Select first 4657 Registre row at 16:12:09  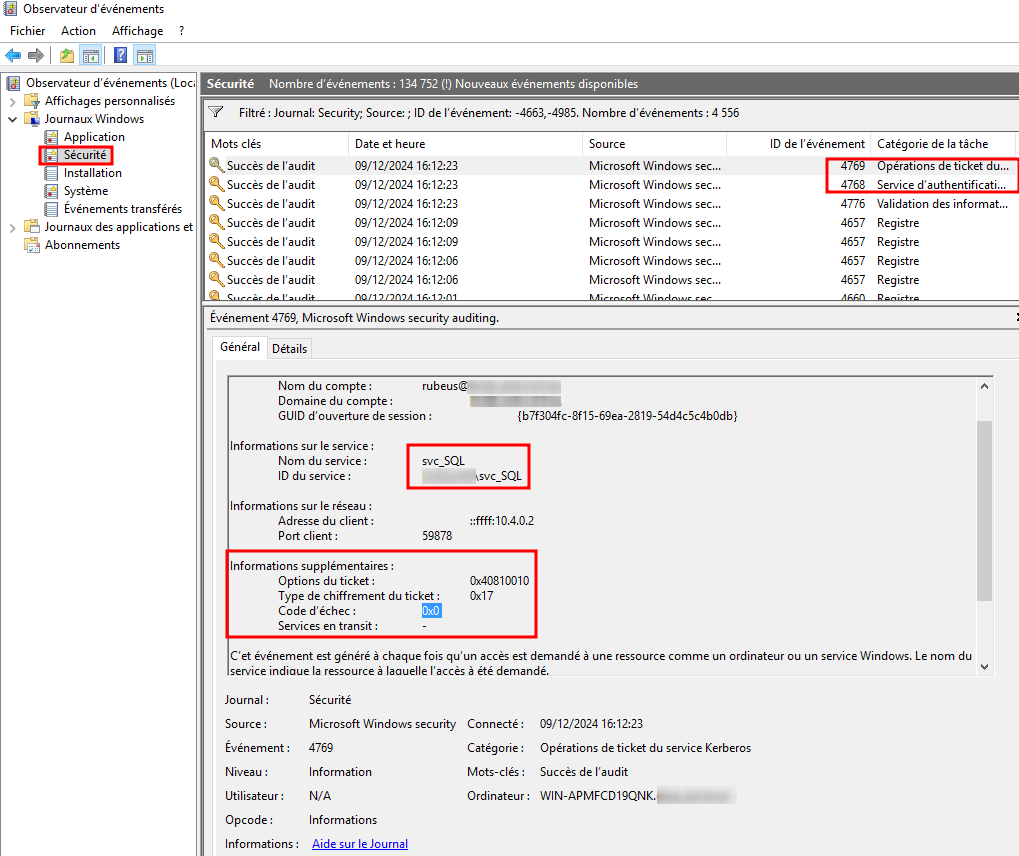[611, 223]
